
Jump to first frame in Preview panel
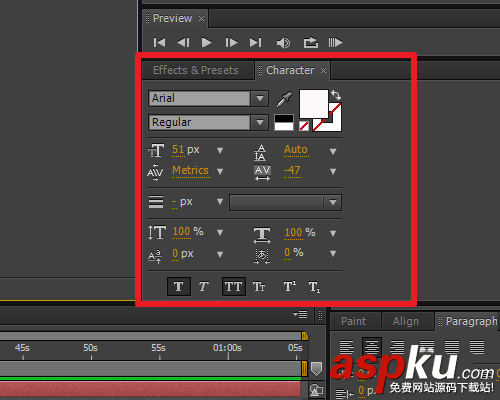pyautogui.click(x=159, y=43)
